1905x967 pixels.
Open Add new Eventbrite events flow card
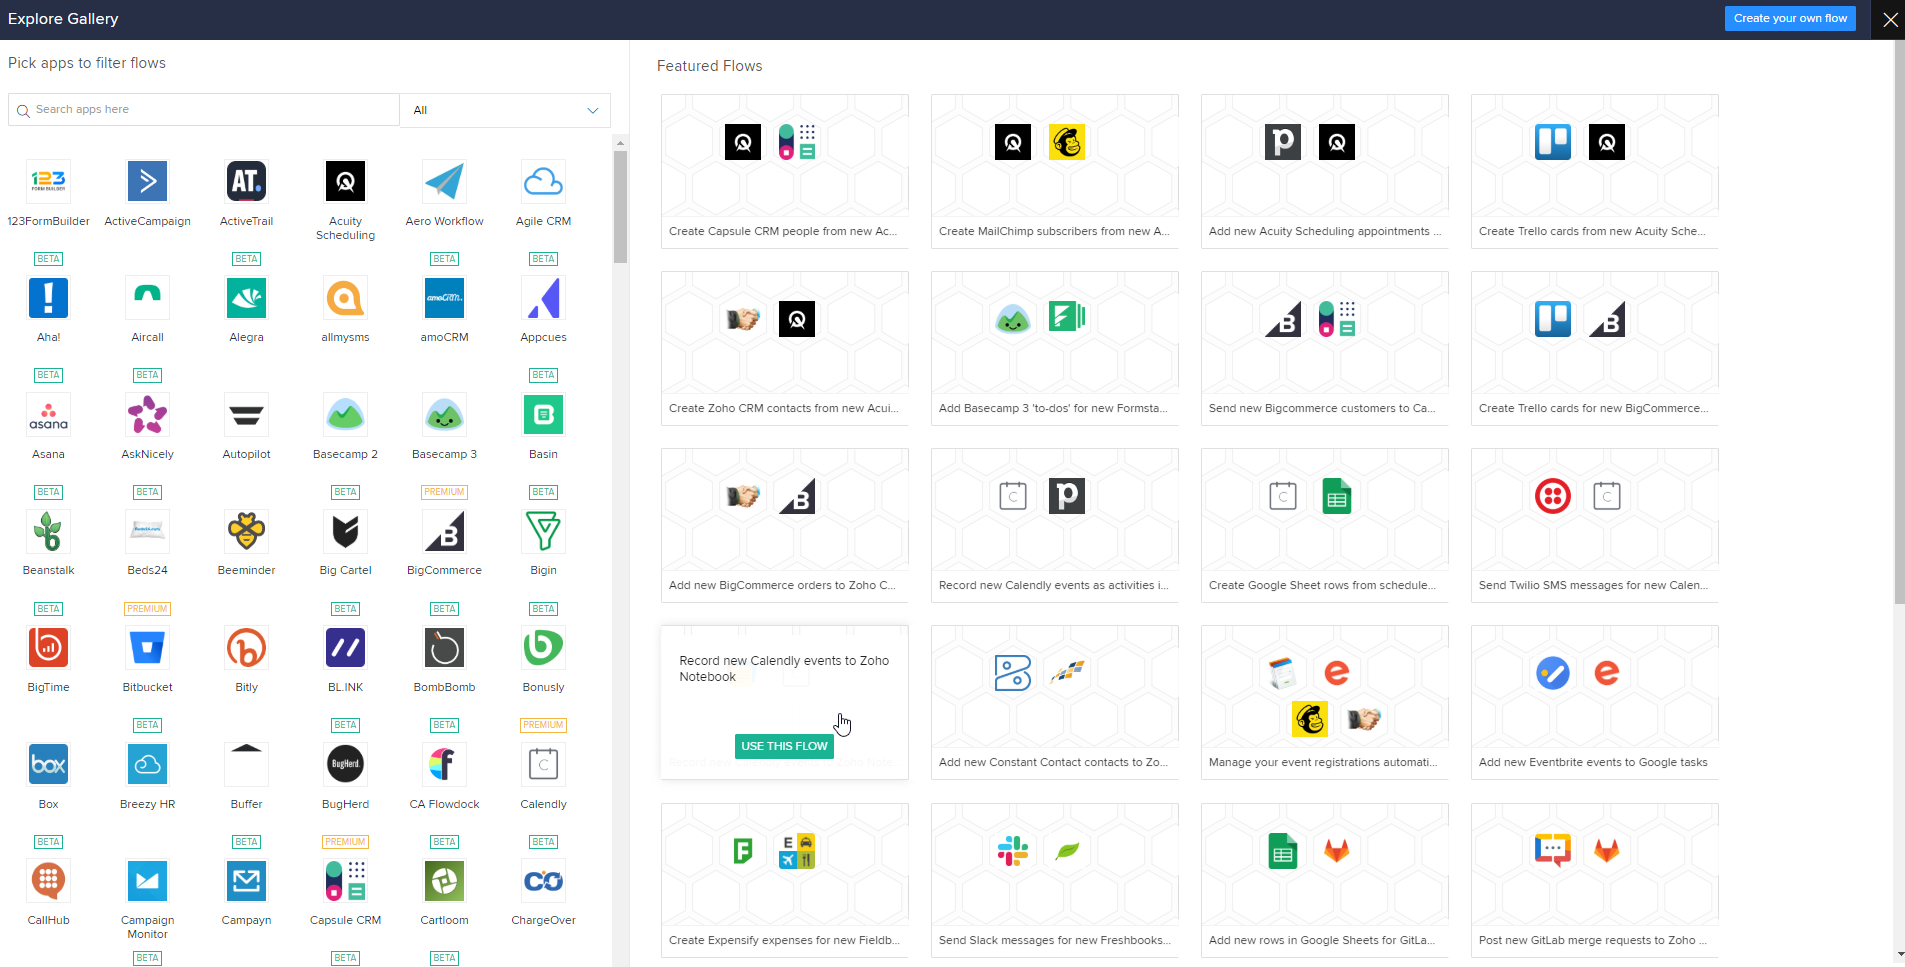coord(1595,702)
